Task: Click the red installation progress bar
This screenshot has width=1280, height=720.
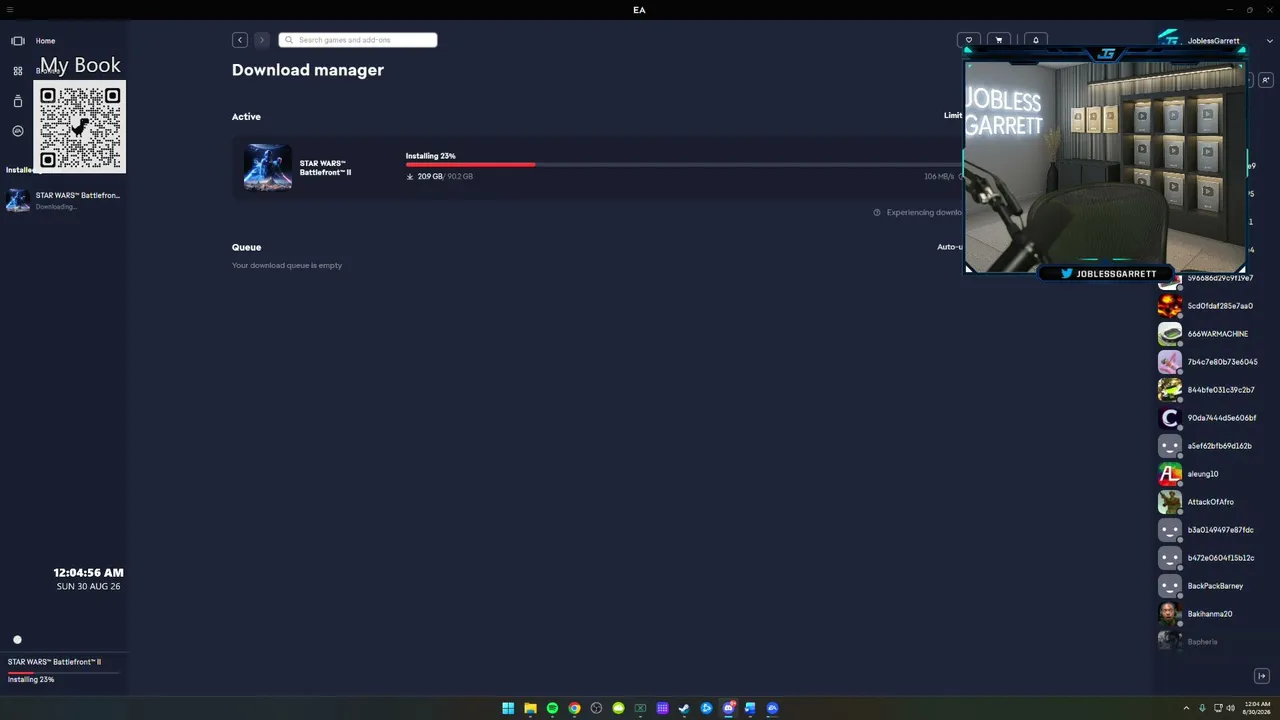Action: pos(470,165)
